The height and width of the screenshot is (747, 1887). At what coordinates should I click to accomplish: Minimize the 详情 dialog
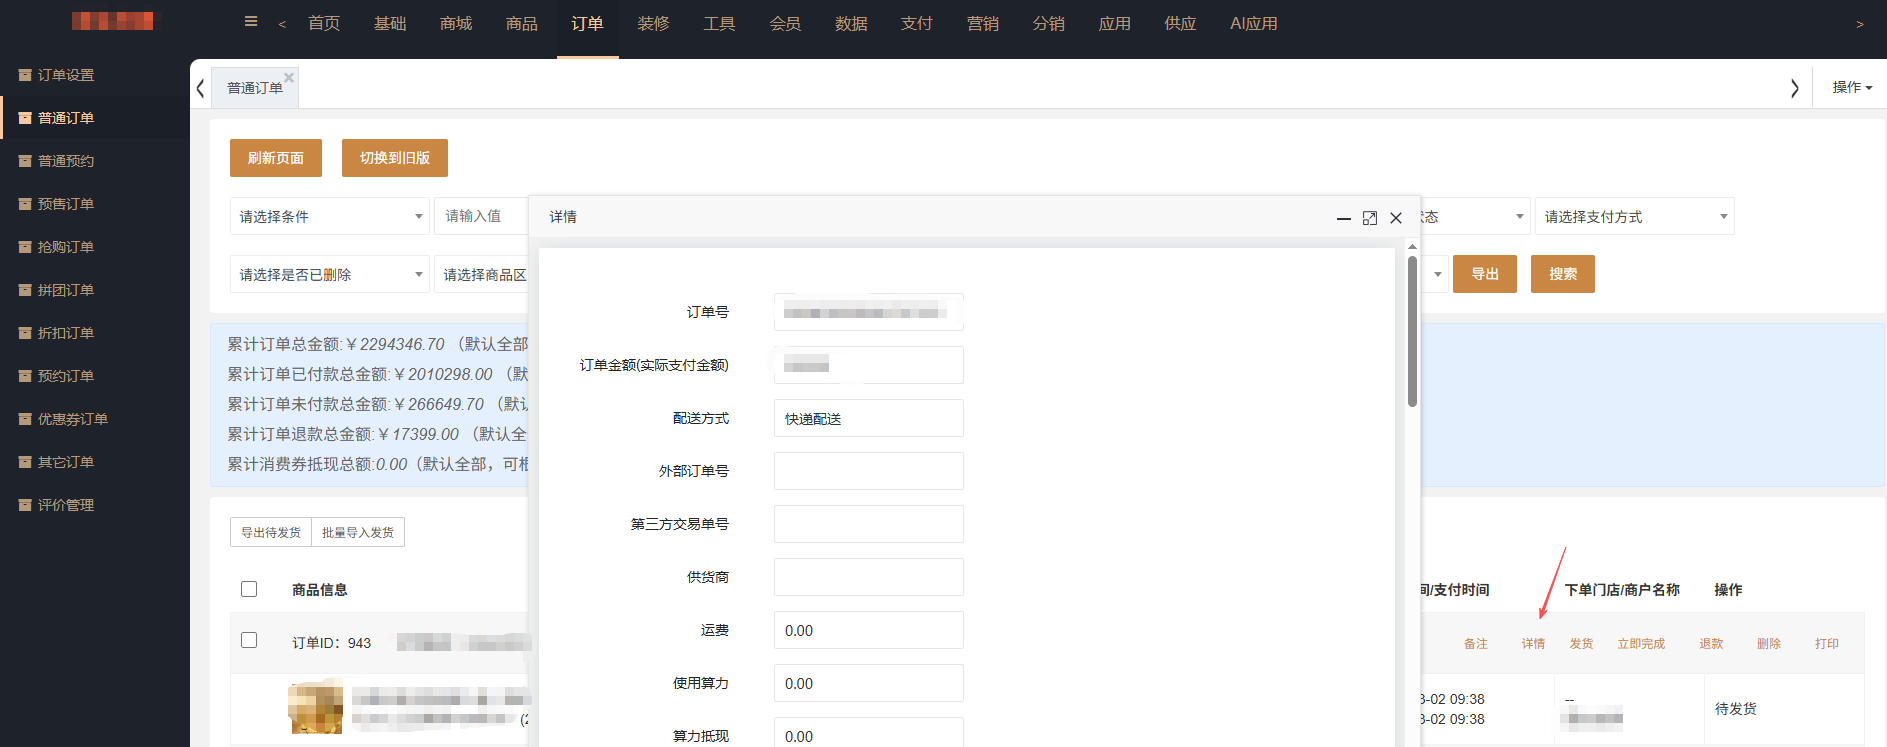click(1344, 218)
